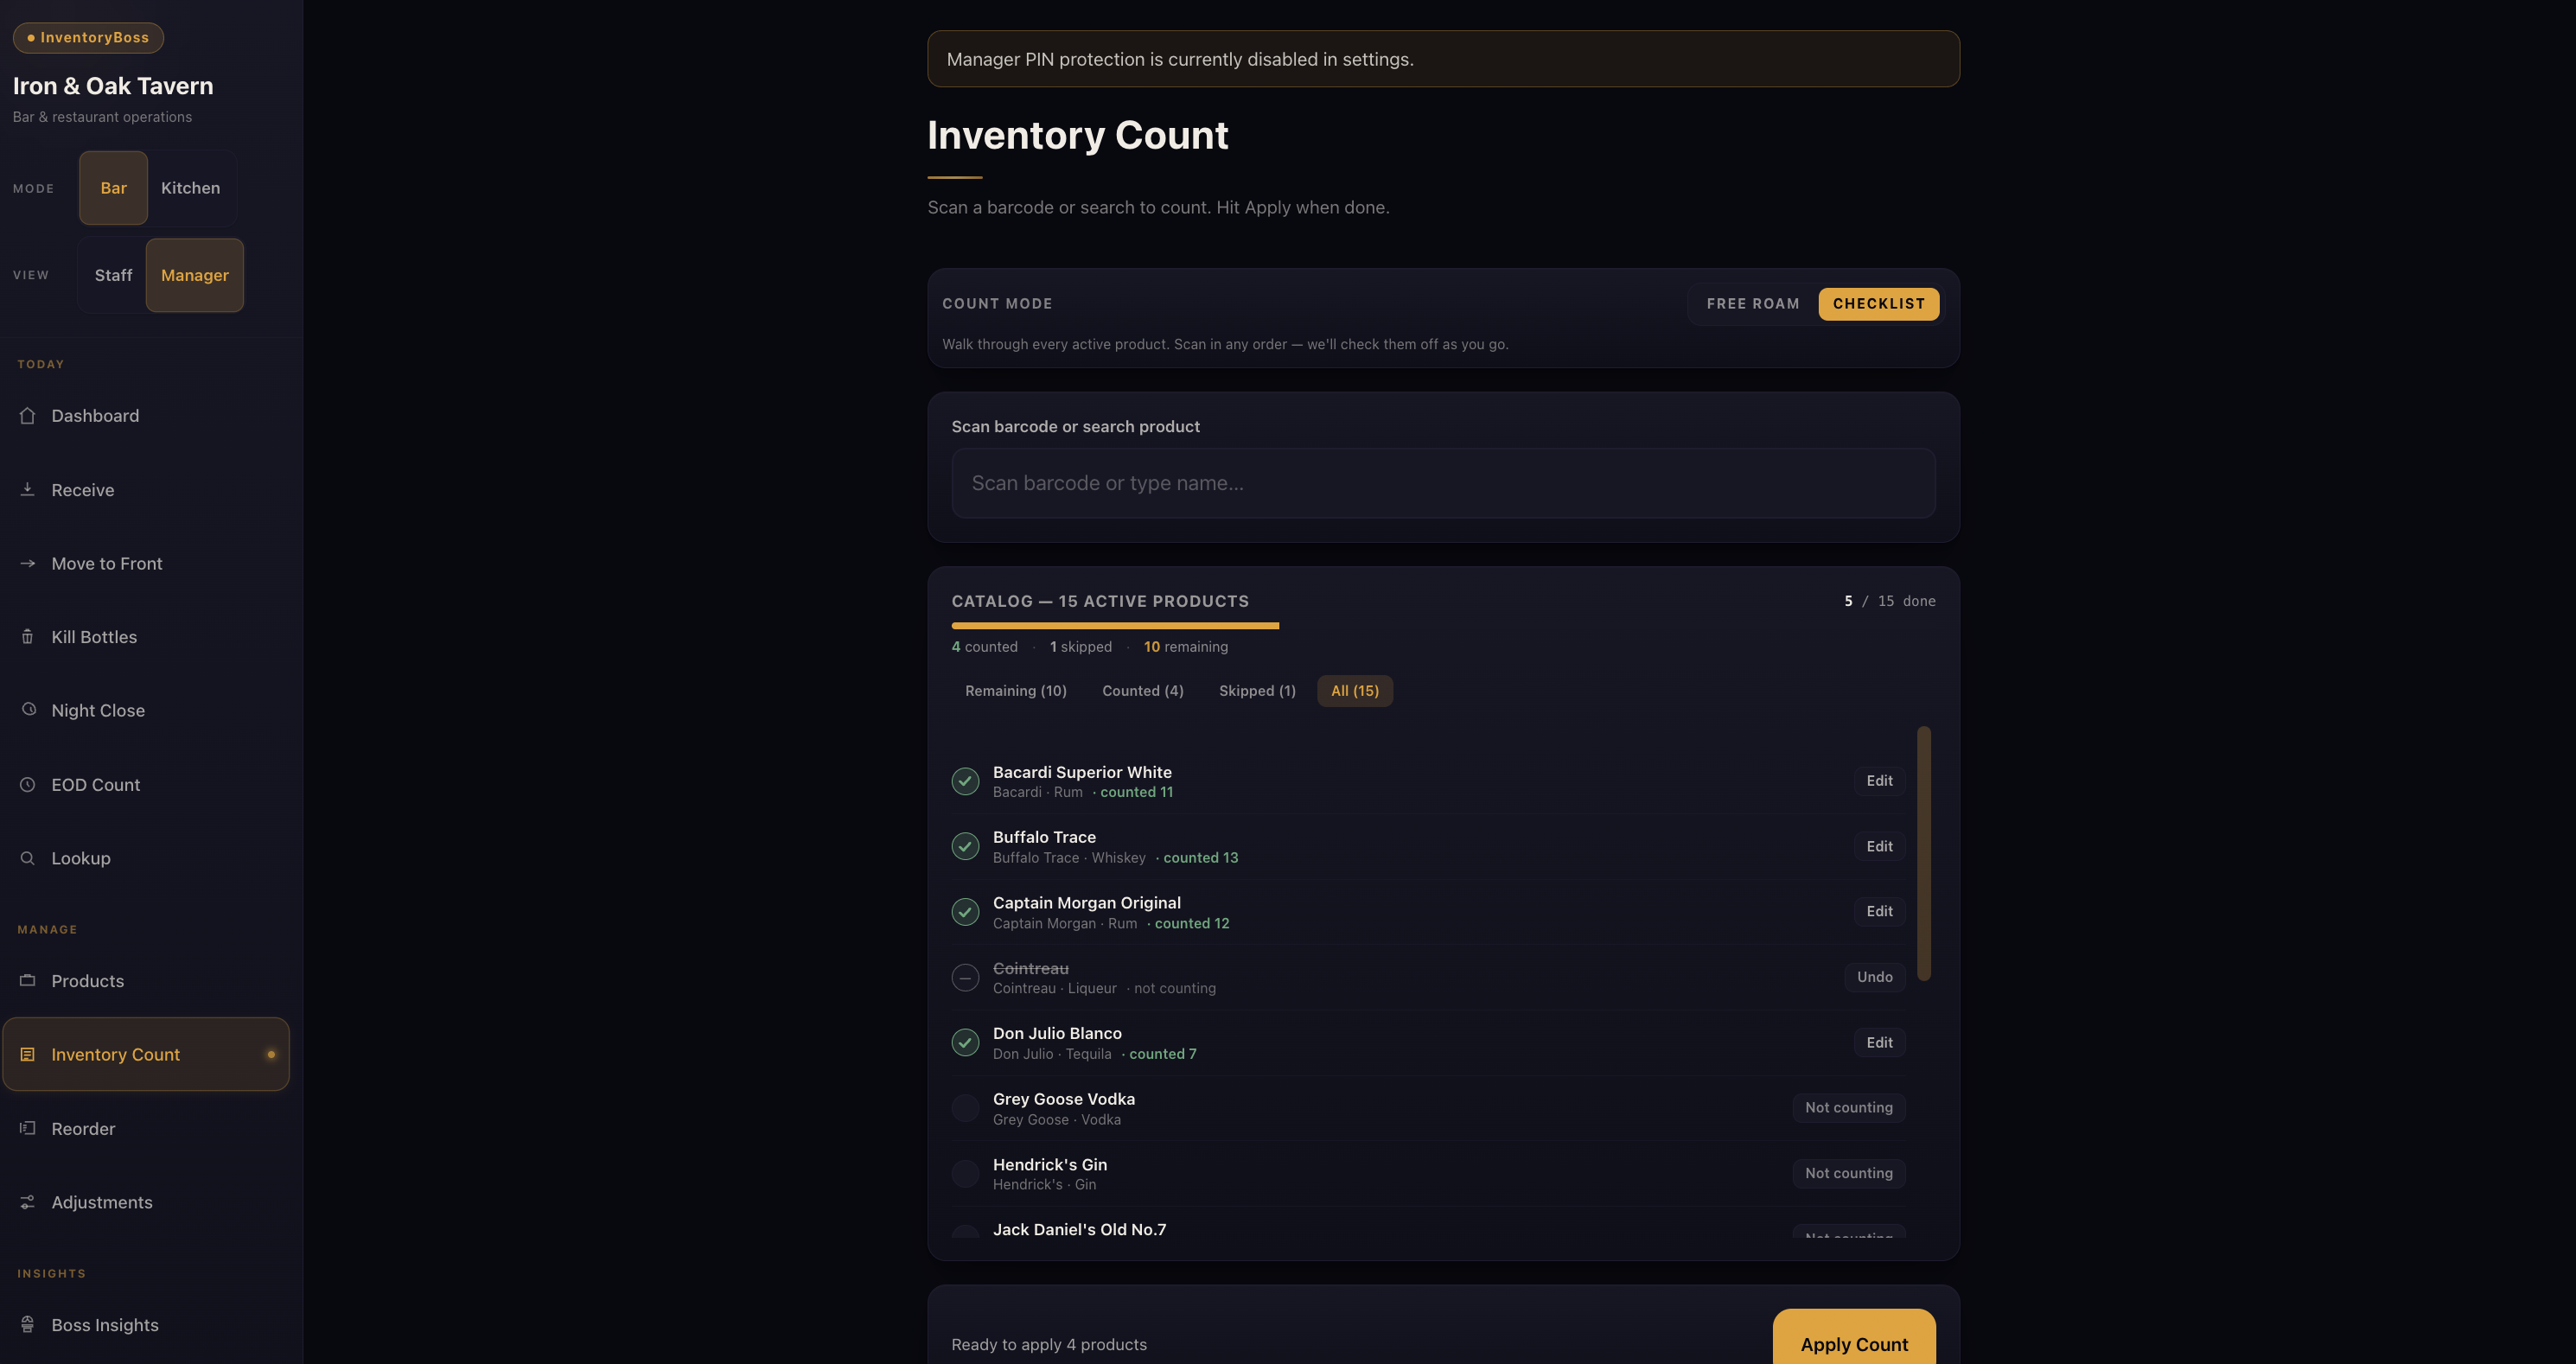Click the Adjustments sliders icon
Viewport: 2576px width, 1364px height.
point(27,1202)
